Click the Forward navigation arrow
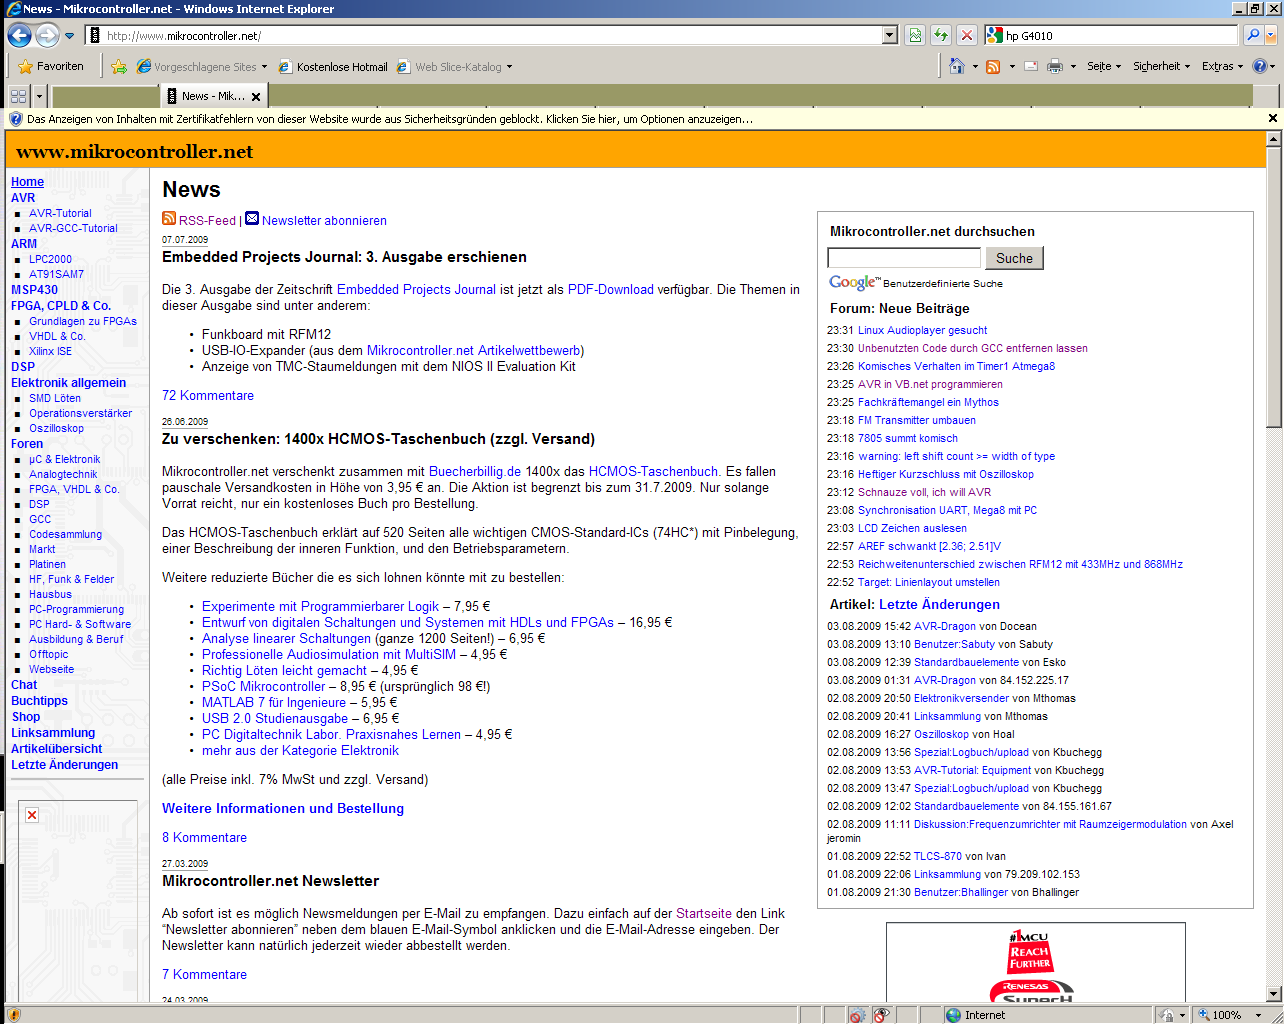Screen dimensions: 1284x1024 (x=47, y=35)
